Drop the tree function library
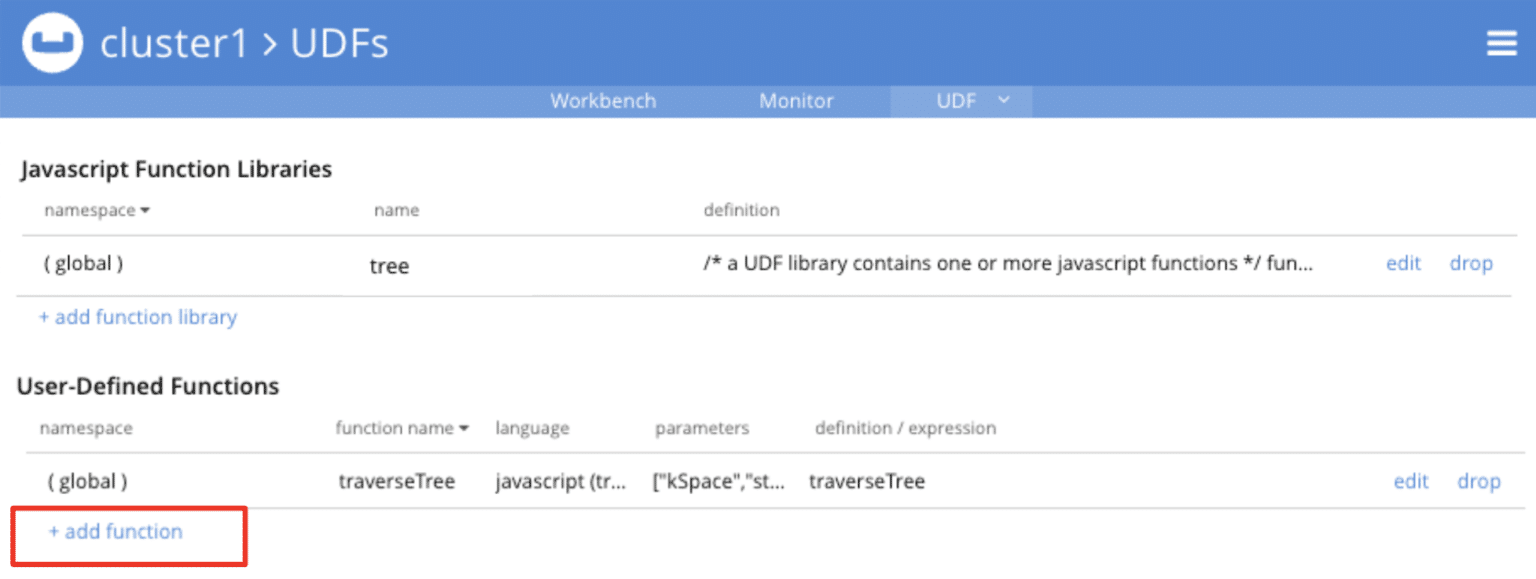 (x=1470, y=263)
